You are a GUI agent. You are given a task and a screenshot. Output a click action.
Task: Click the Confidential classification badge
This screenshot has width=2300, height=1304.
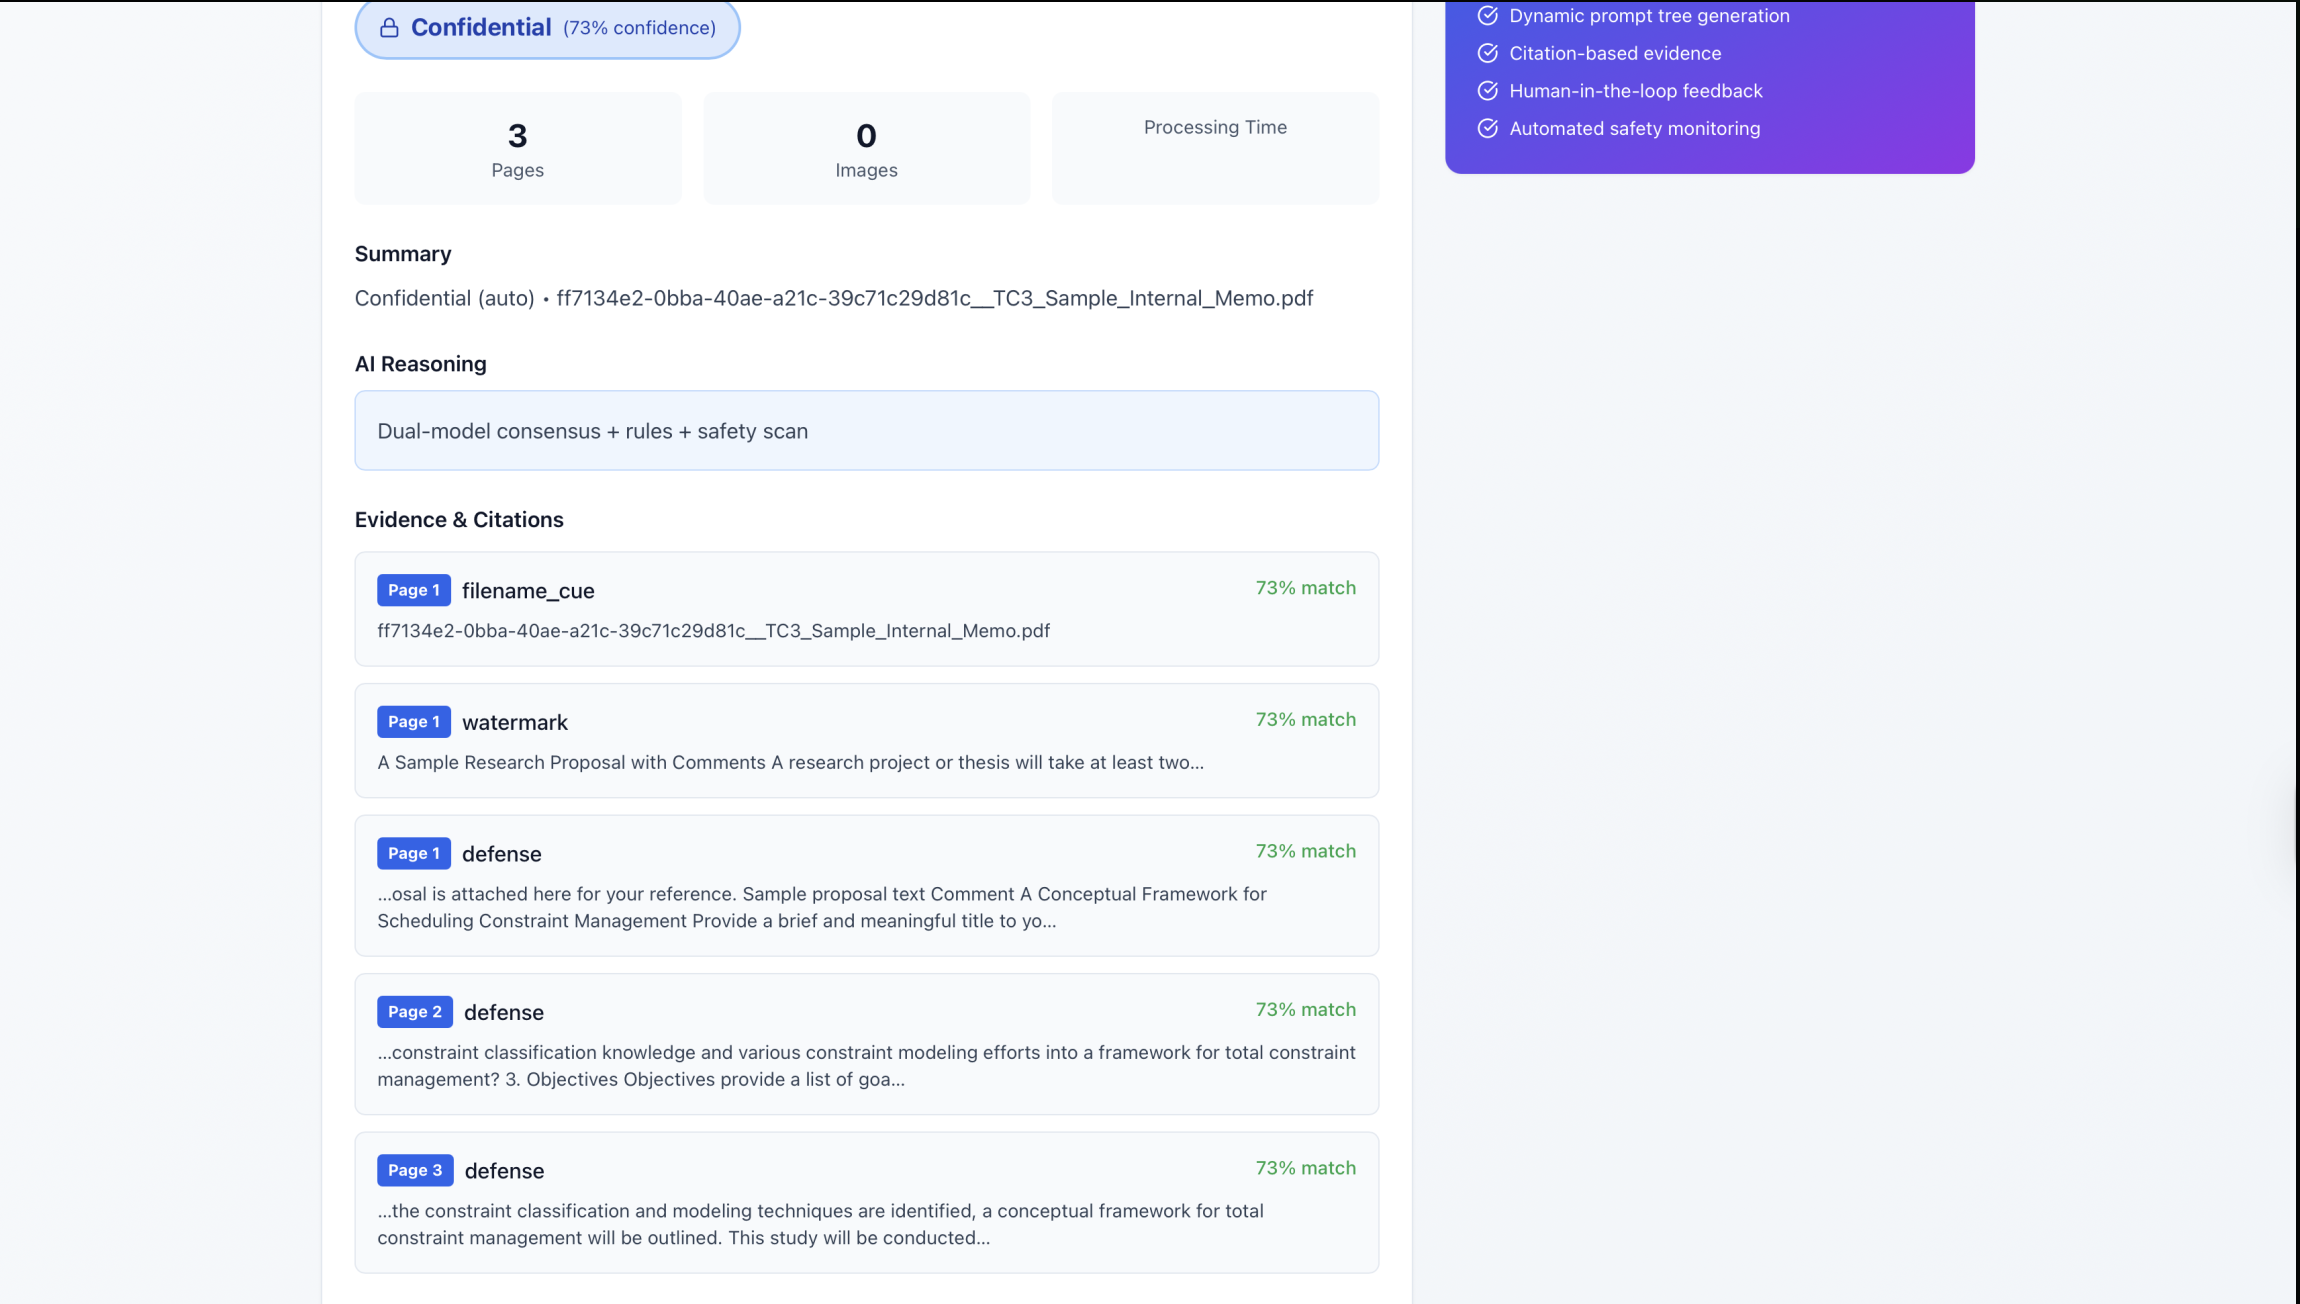coord(547,28)
